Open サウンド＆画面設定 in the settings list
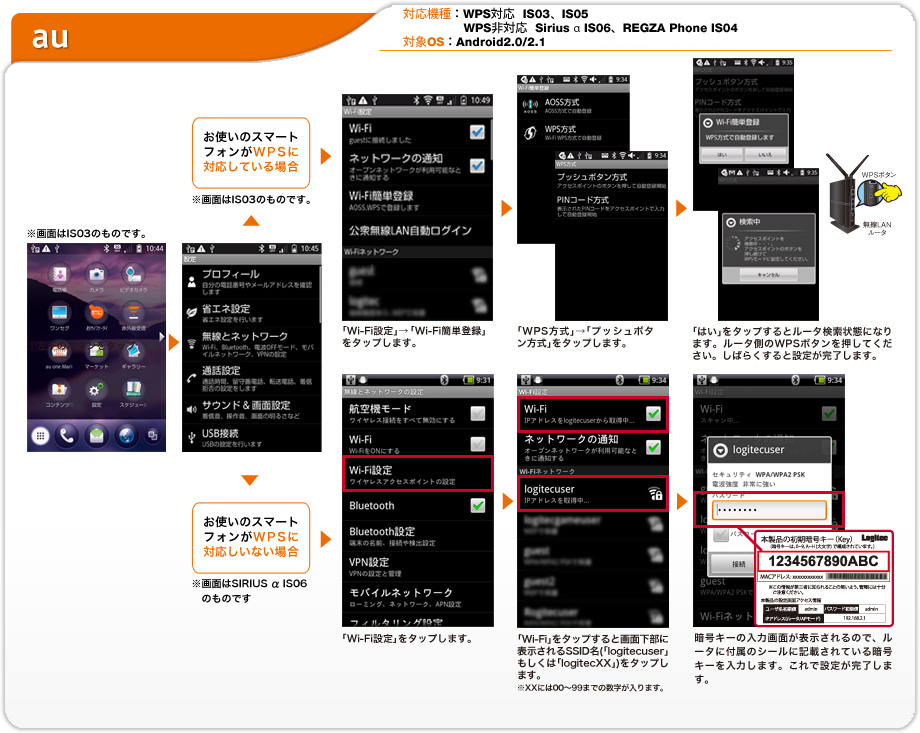 (252, 410)
